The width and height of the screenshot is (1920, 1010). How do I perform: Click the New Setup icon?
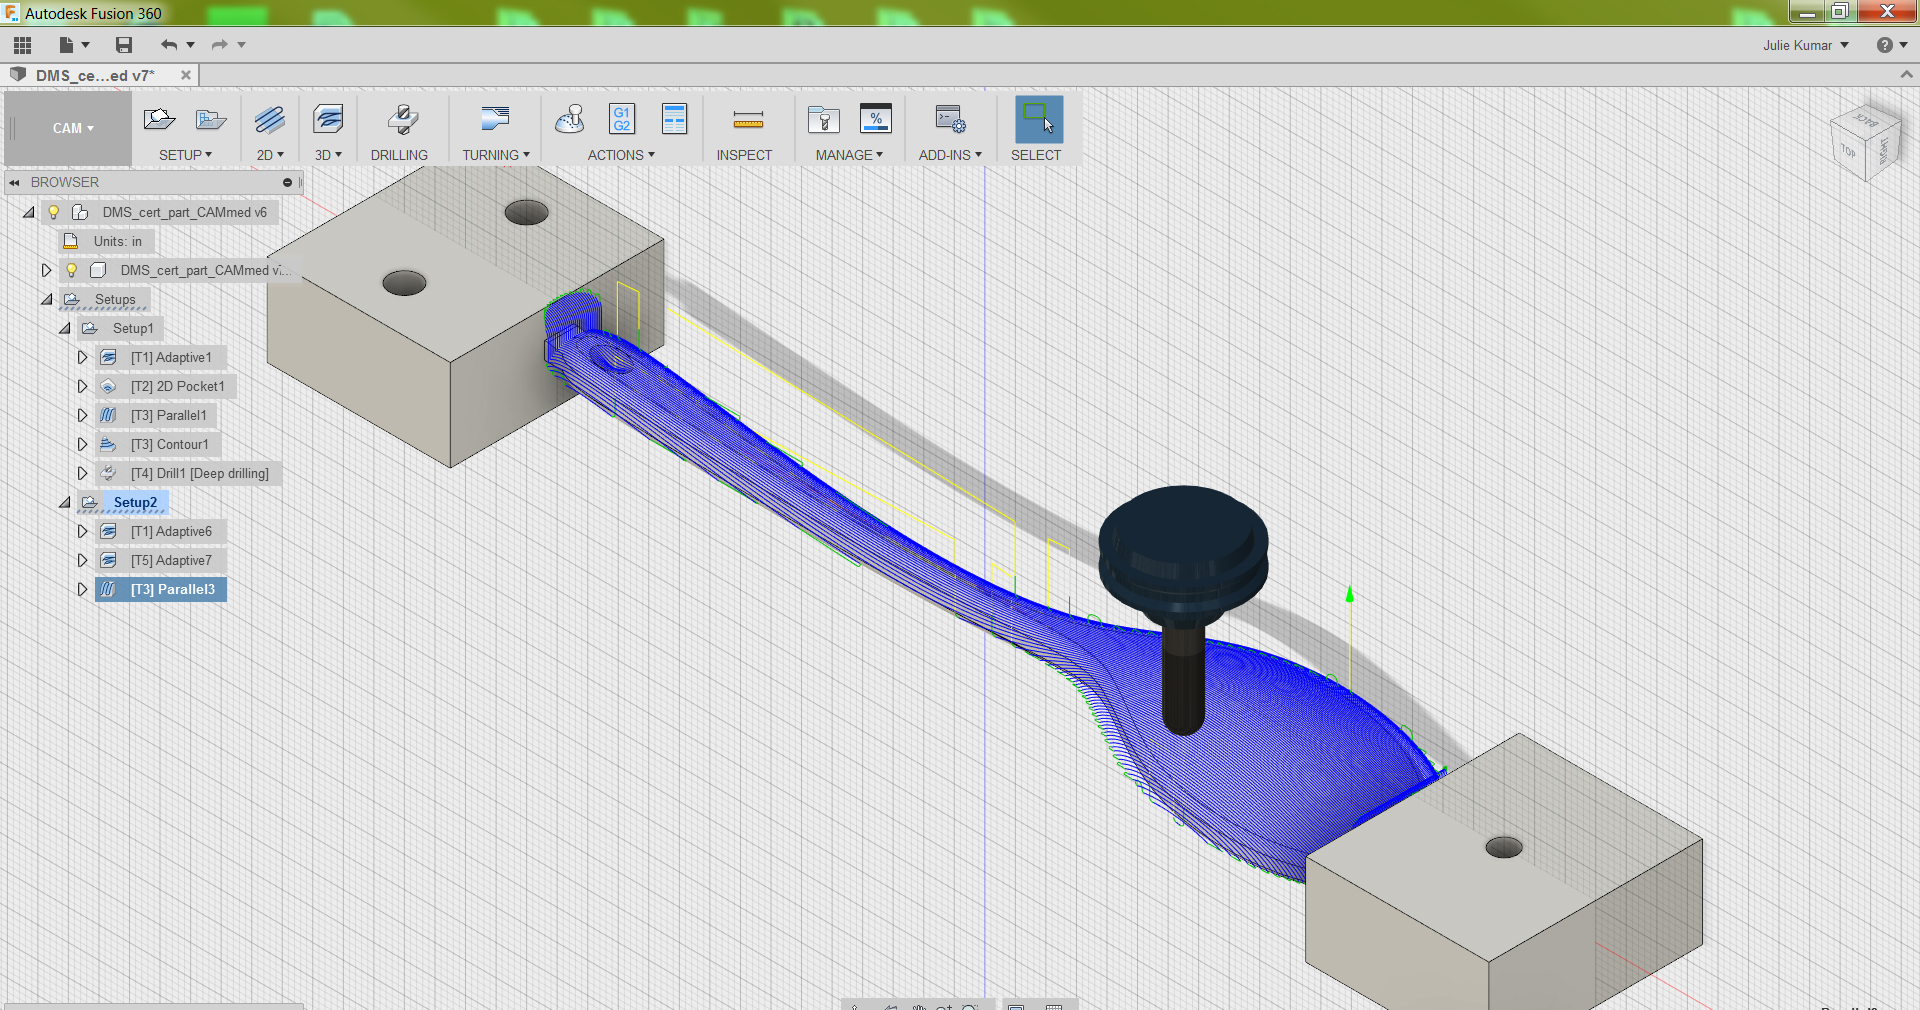click(159, 120)
